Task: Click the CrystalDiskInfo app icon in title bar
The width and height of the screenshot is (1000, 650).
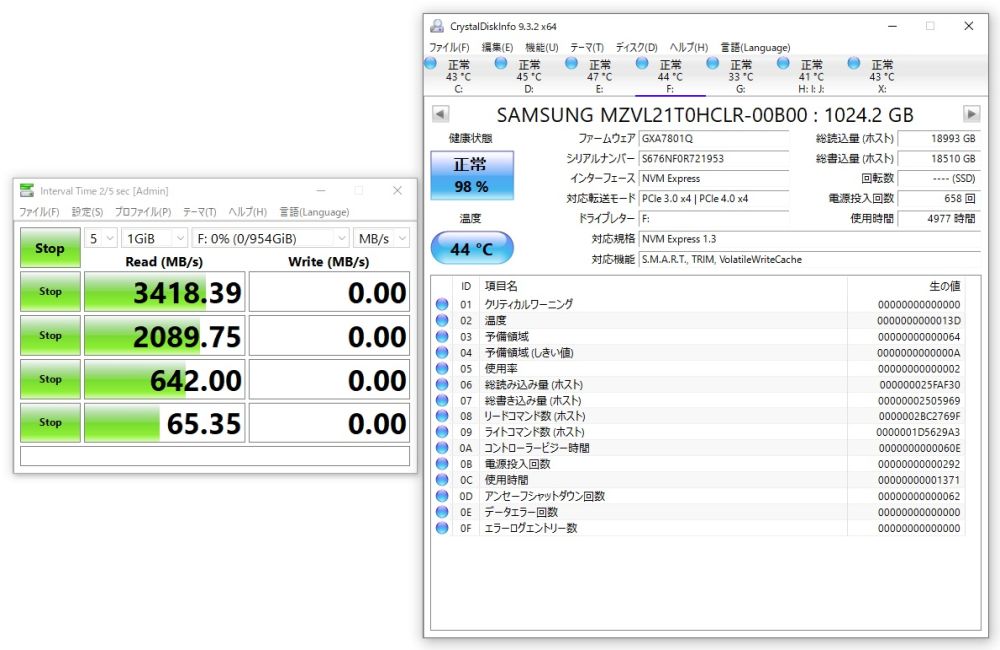Action: (437, 26)
